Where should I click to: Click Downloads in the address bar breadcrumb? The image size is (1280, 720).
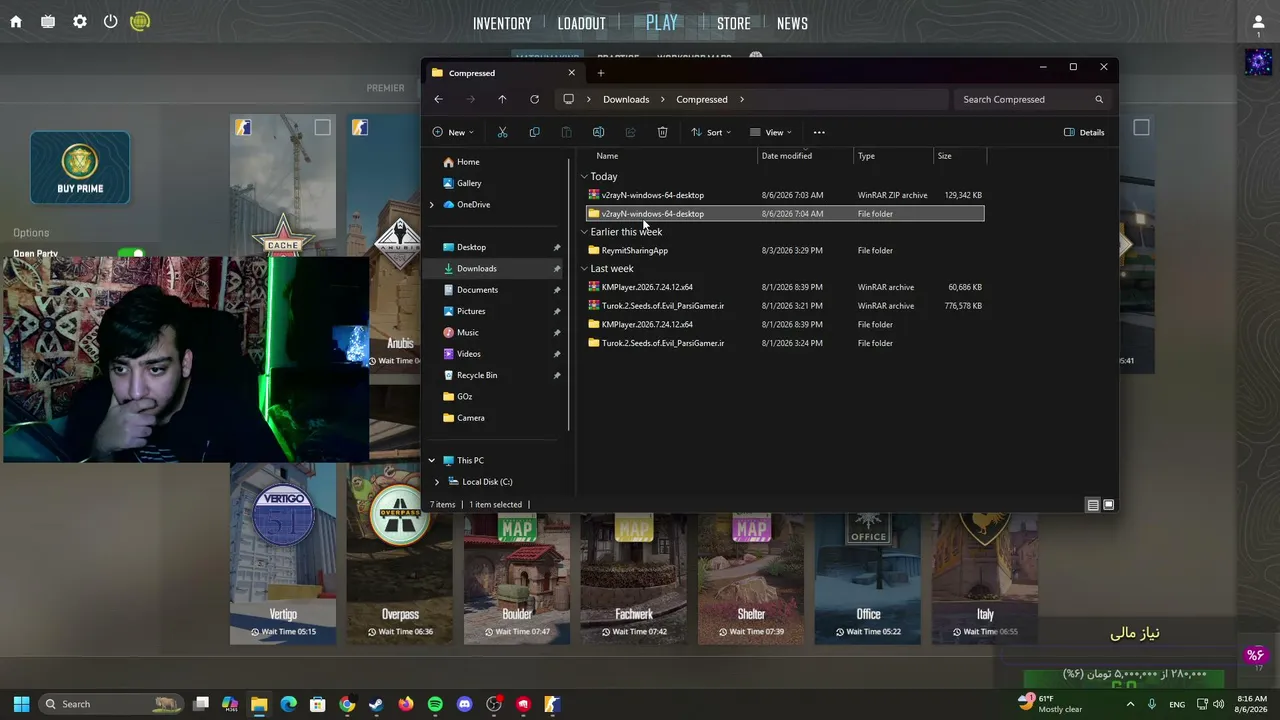point(626,99)
